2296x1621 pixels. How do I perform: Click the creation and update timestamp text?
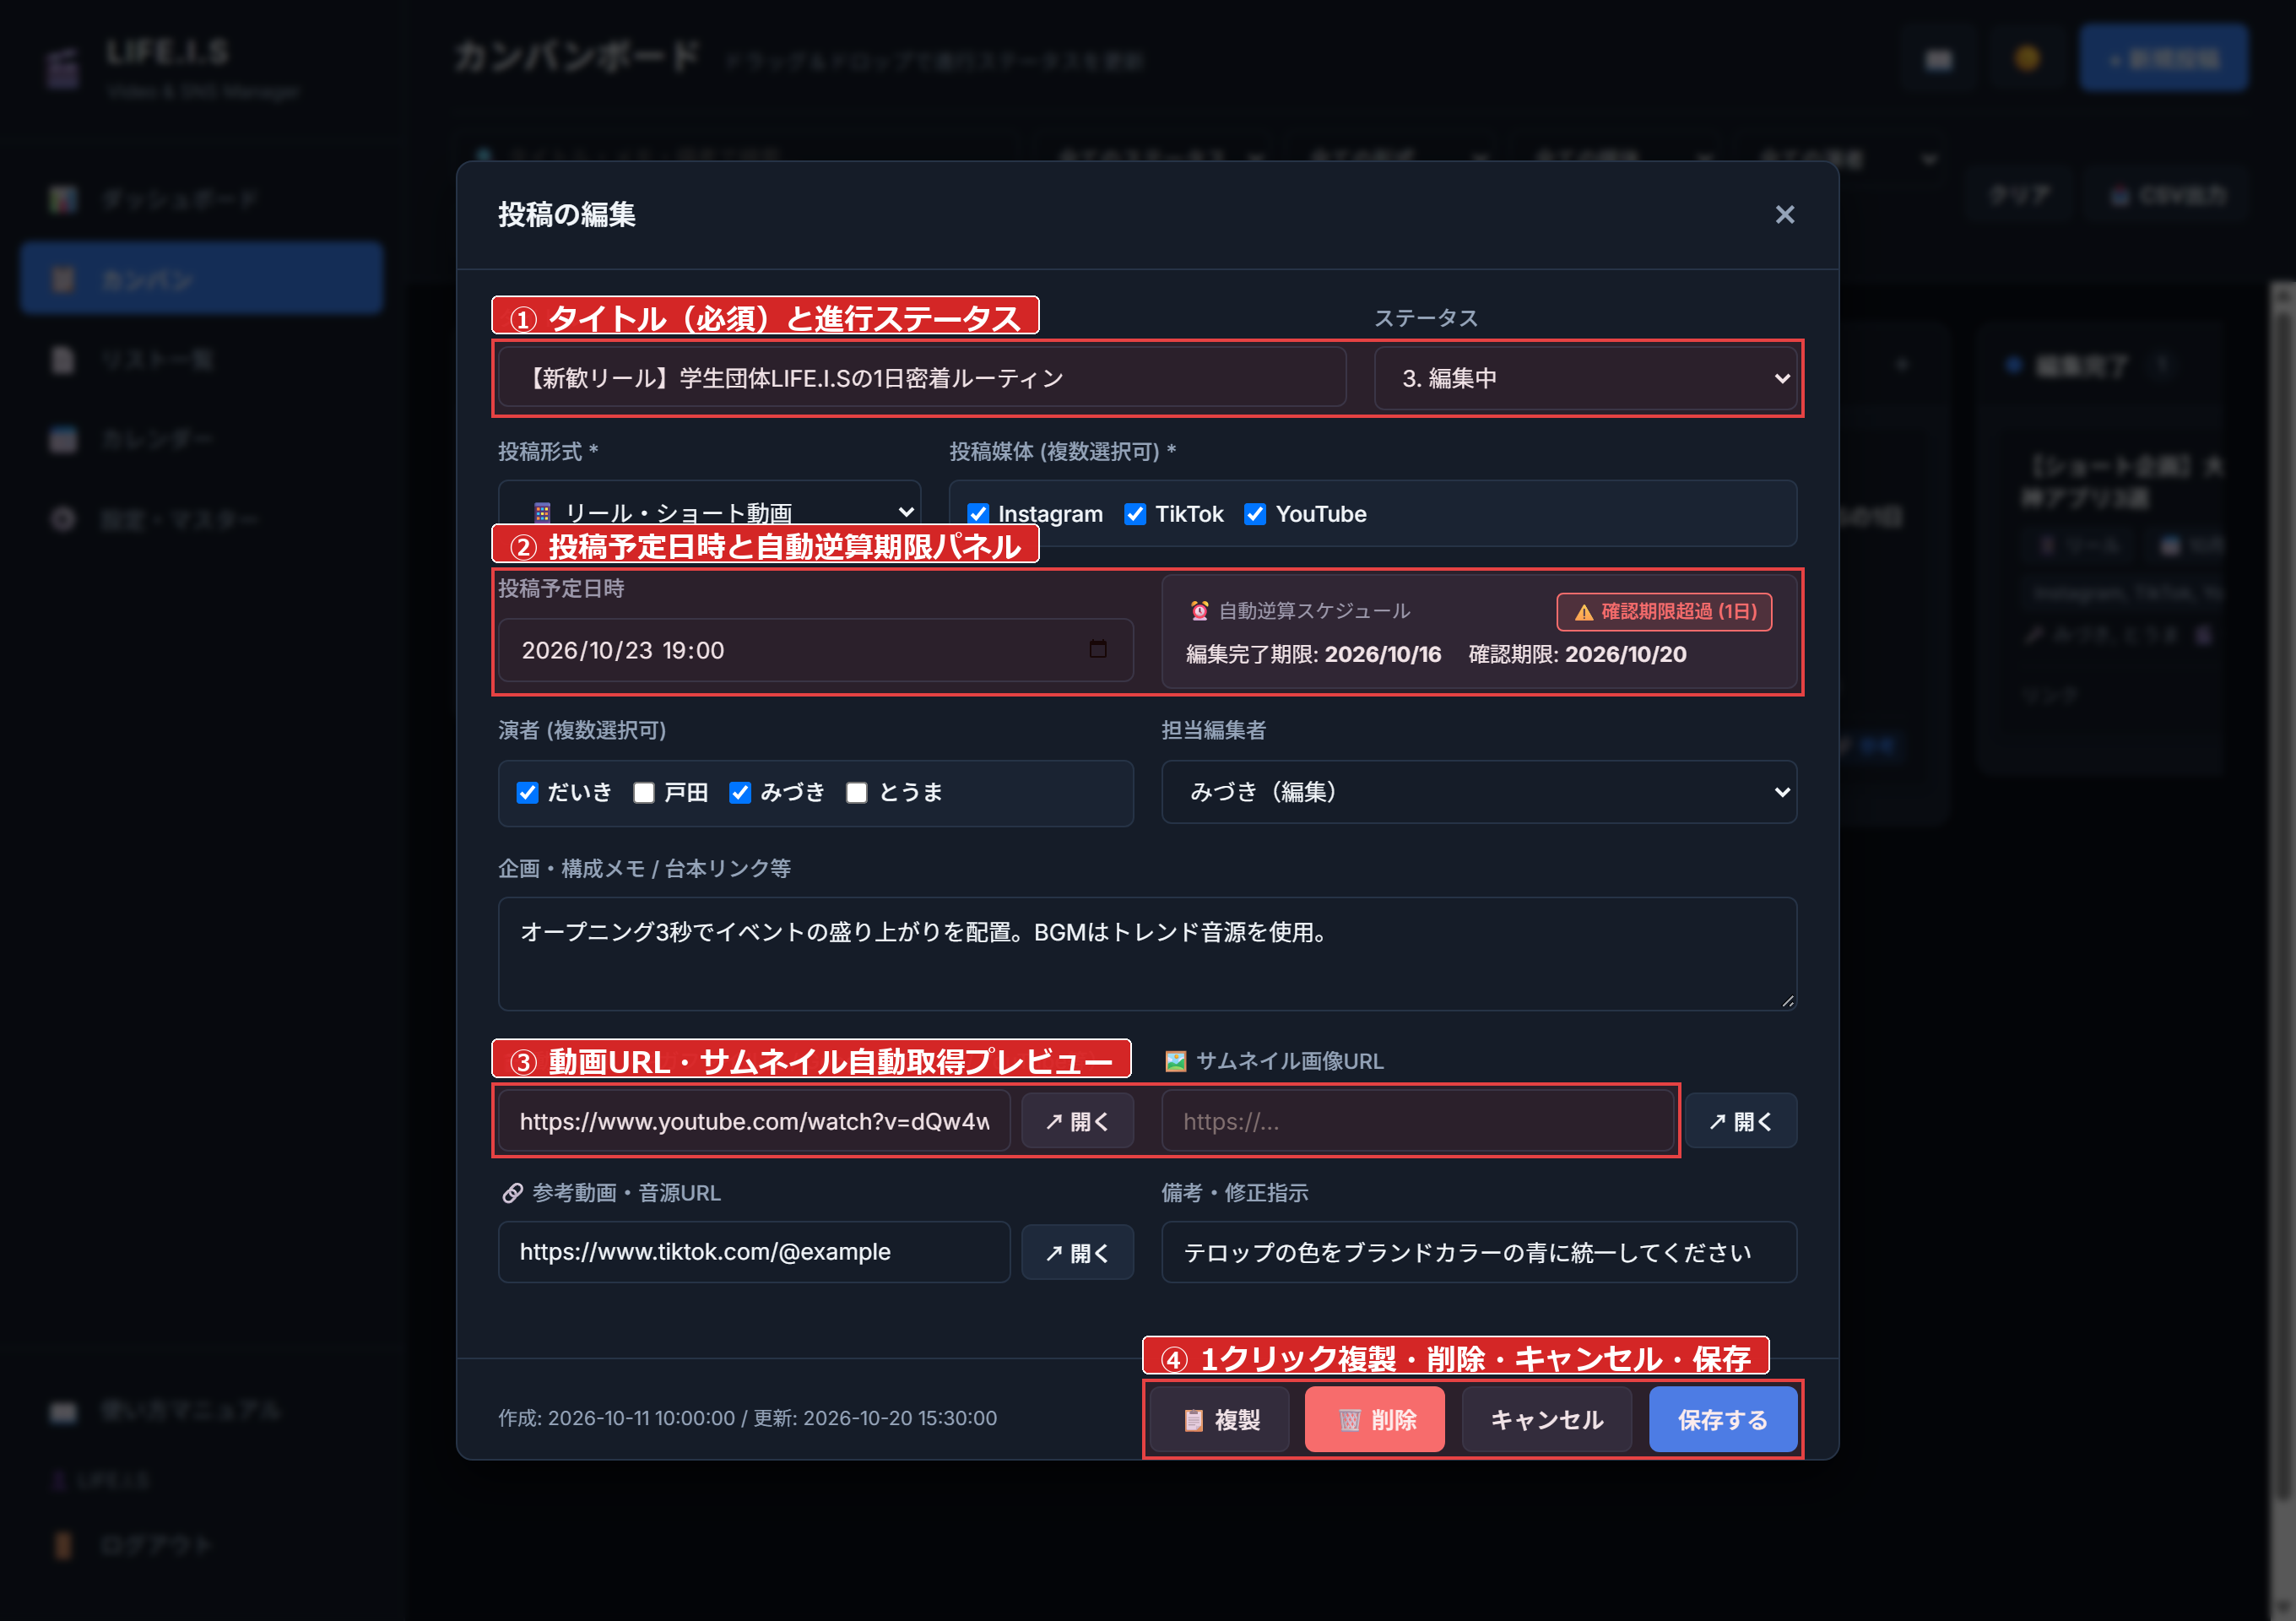[x=747, y=1418]
